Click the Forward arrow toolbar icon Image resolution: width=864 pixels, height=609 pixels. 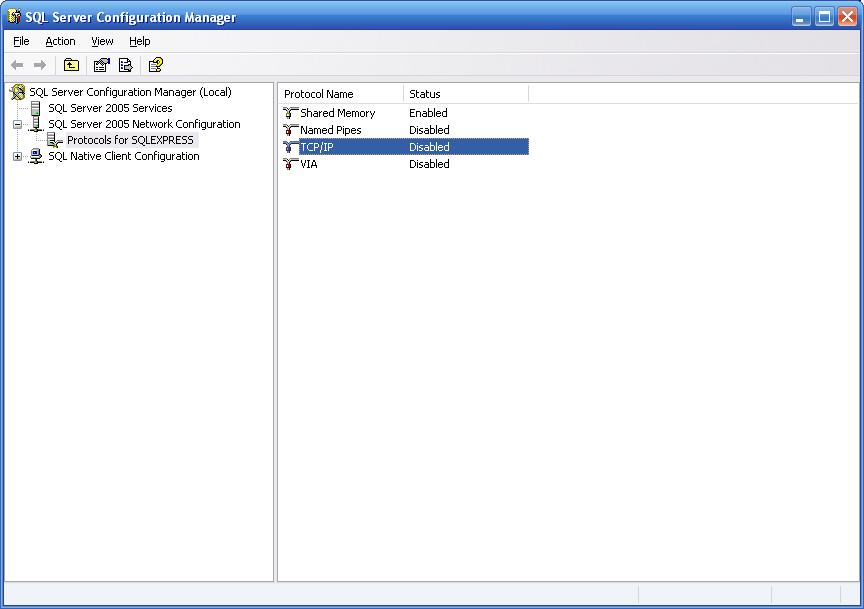tap(40, 65)
